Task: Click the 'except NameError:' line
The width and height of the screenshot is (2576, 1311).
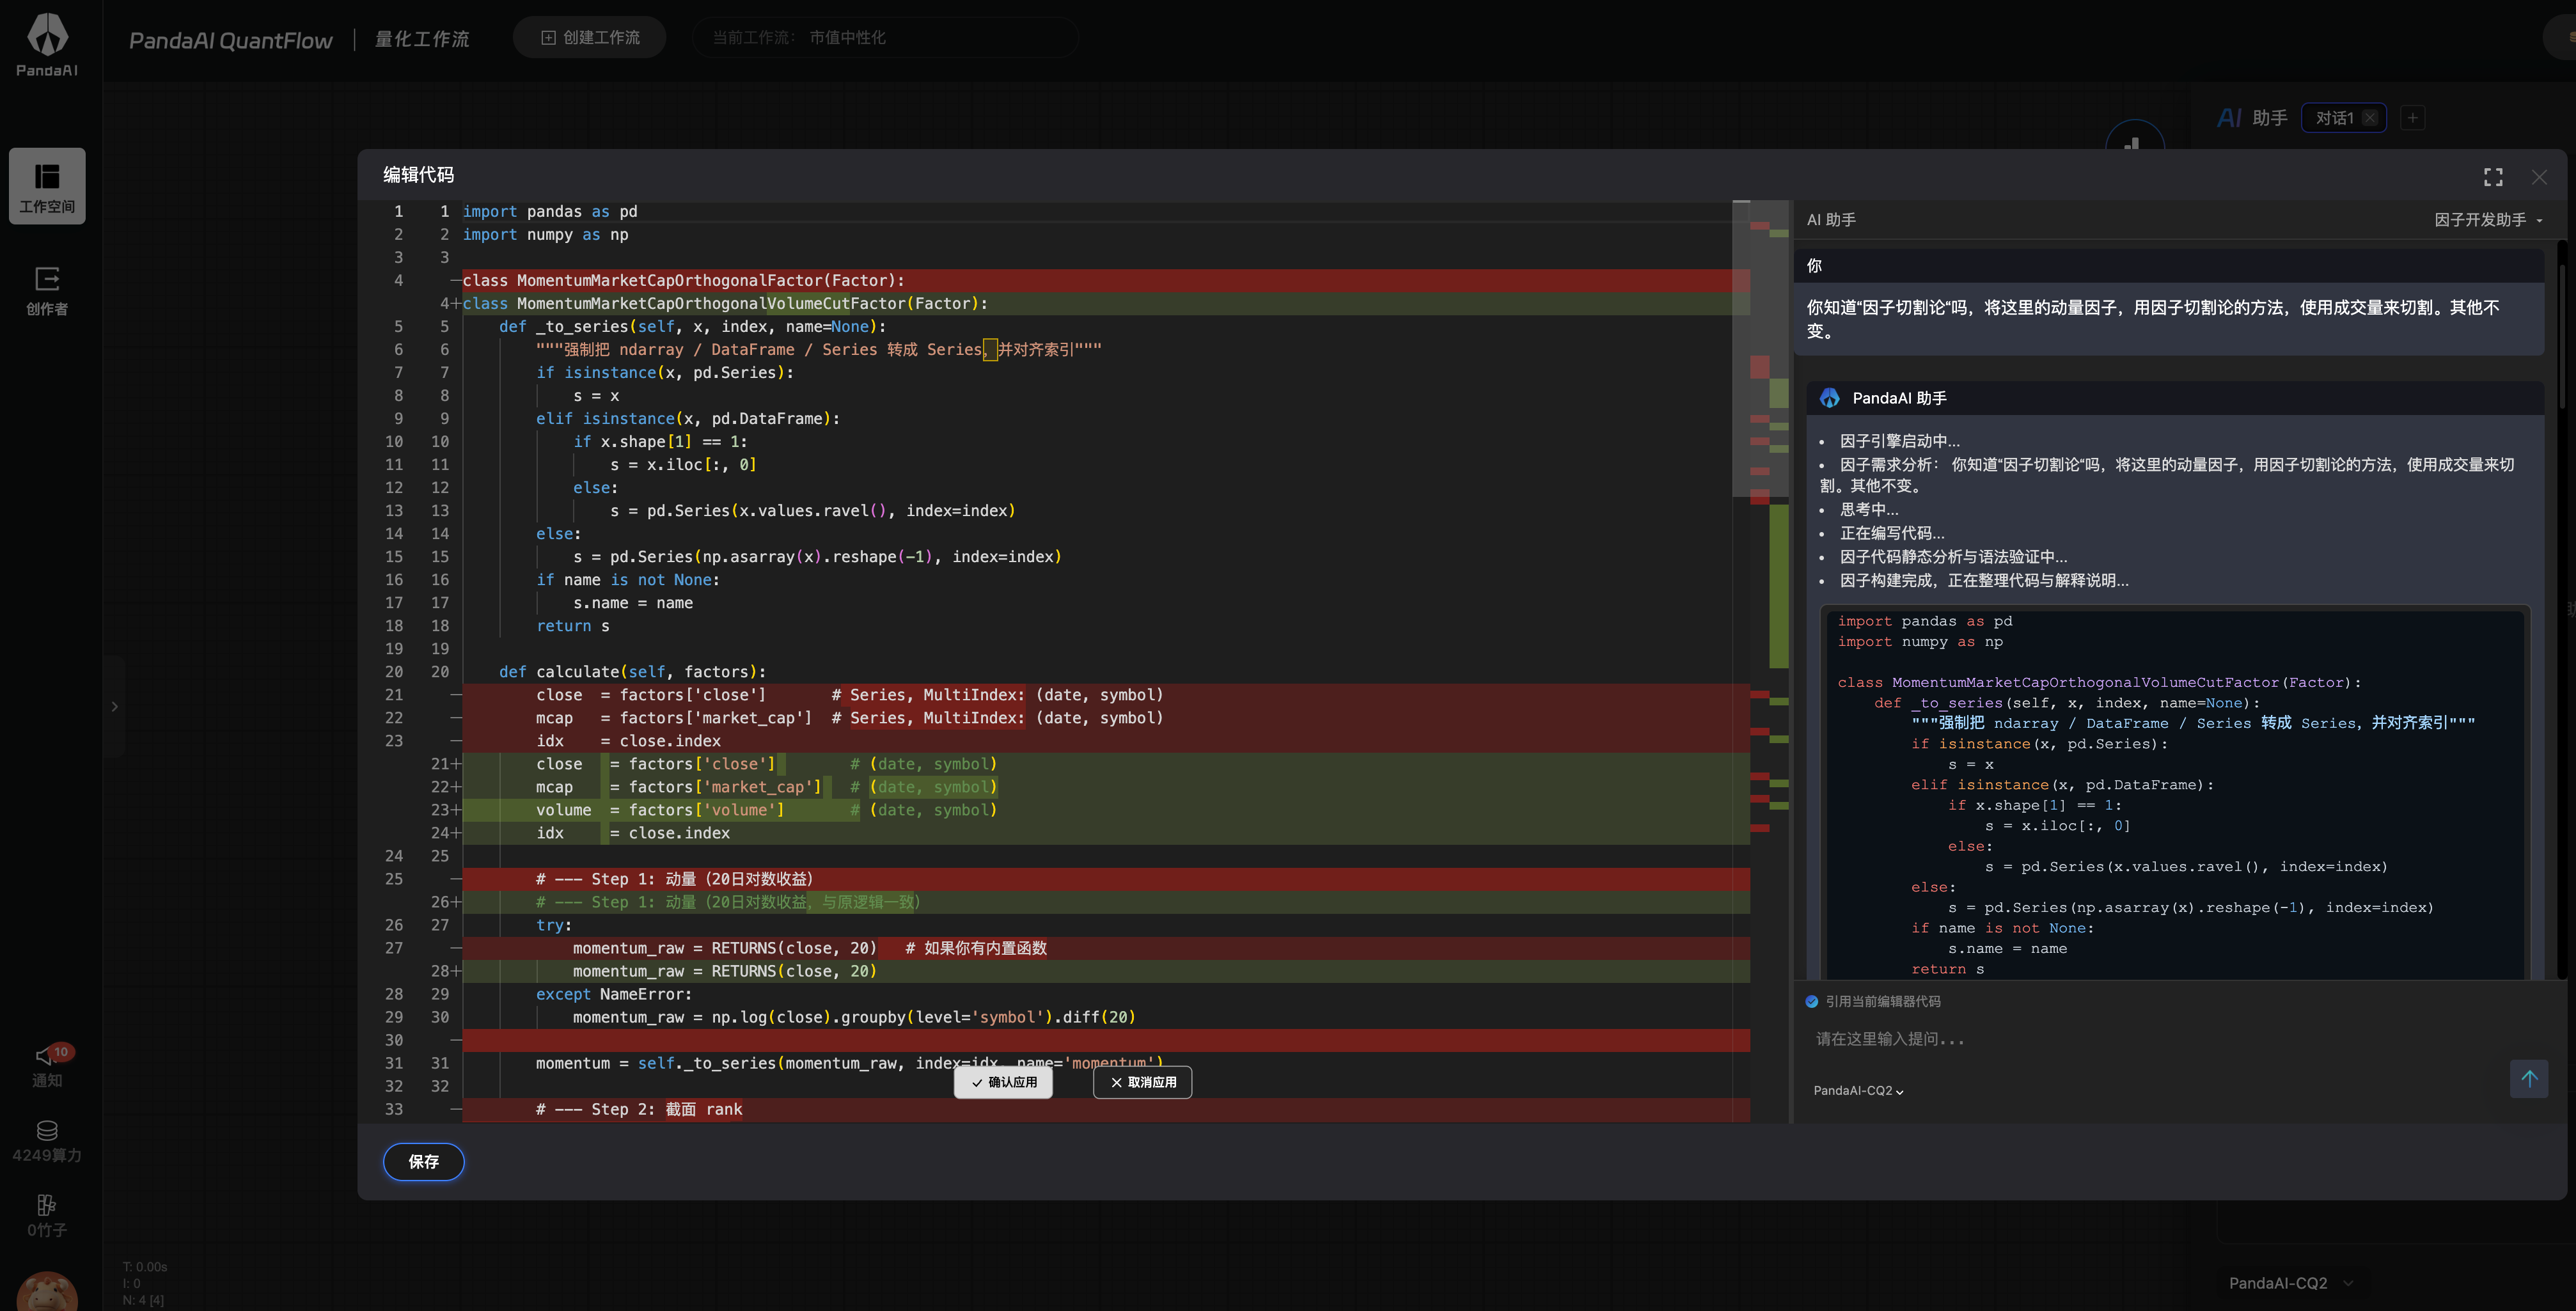Action: 614,994
